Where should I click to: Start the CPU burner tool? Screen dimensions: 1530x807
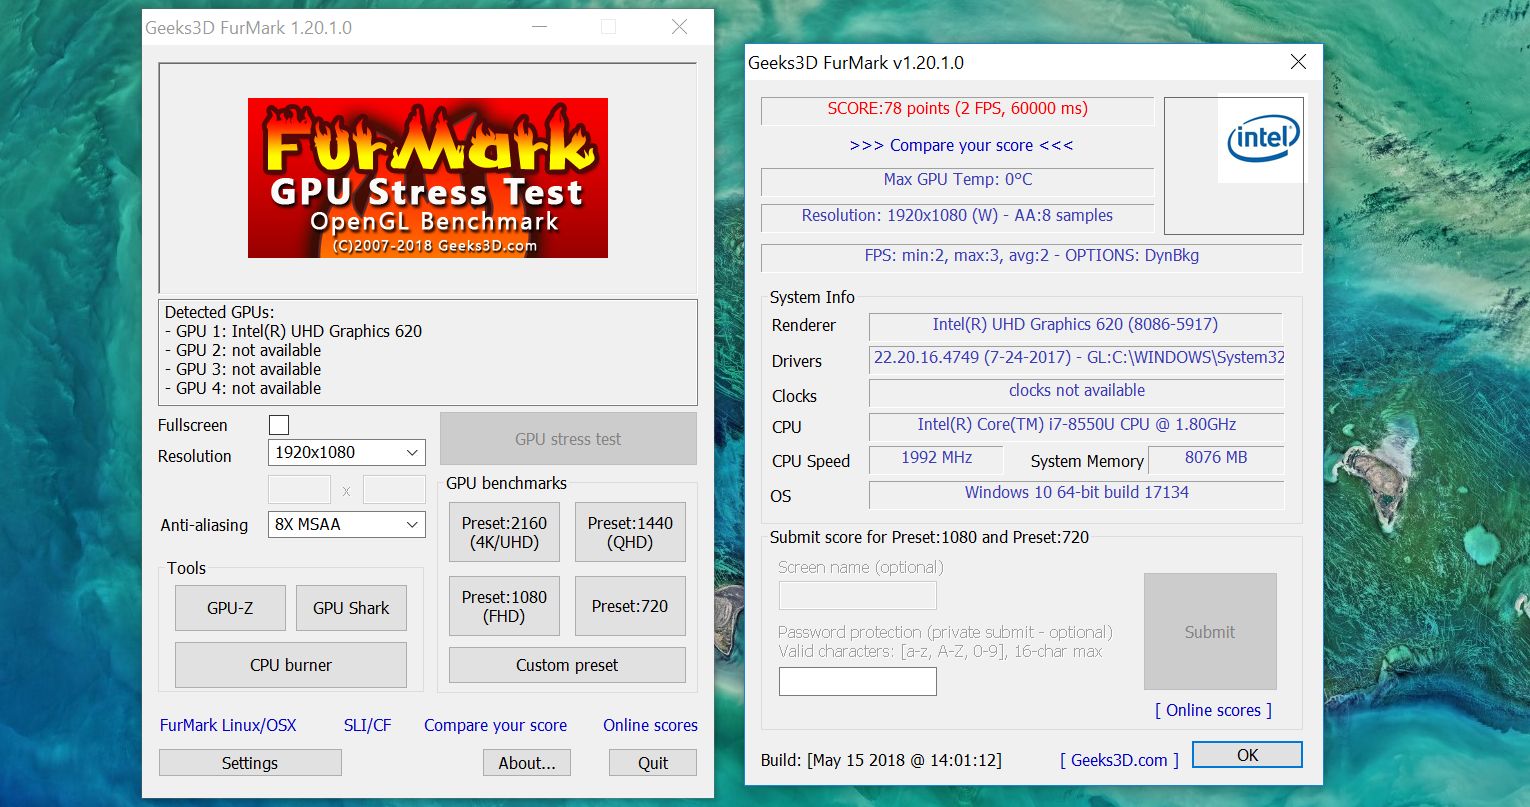pos(291,665)
